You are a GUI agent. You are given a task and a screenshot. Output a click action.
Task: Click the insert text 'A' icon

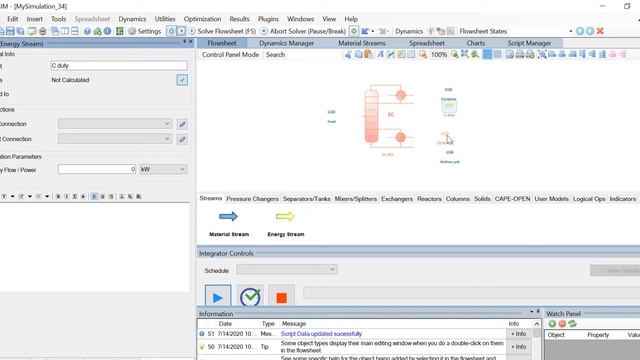(380, 54)
